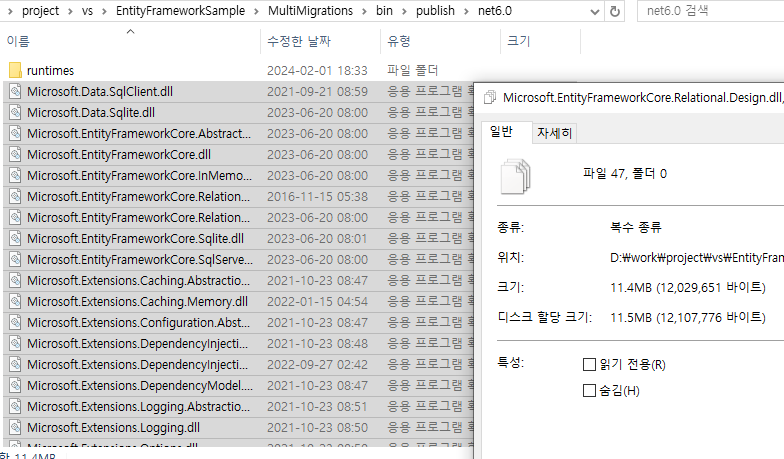Select the file modified 2016-11-15 05:38
This screenshot has height=459, width=784.
pos(238,196)
